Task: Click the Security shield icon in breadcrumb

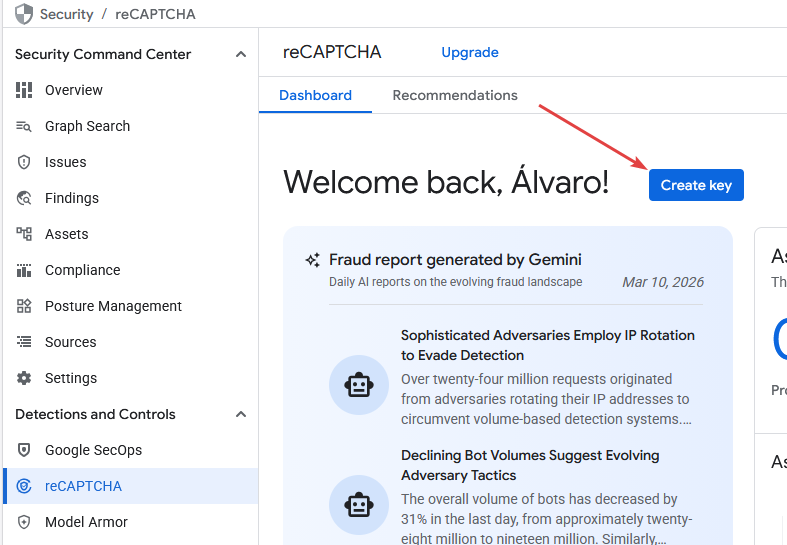Action: (x=24, y=14)
